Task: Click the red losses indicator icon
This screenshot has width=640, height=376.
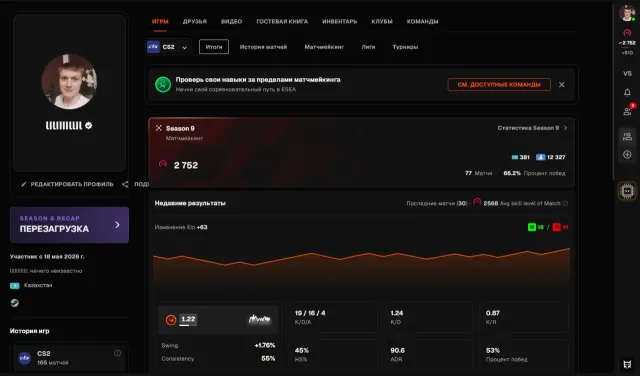Action: click(556, 227)
